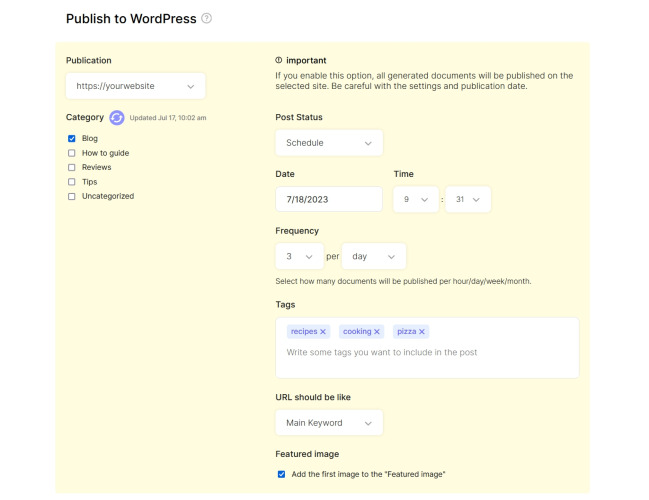Check the Tips category

72,182
